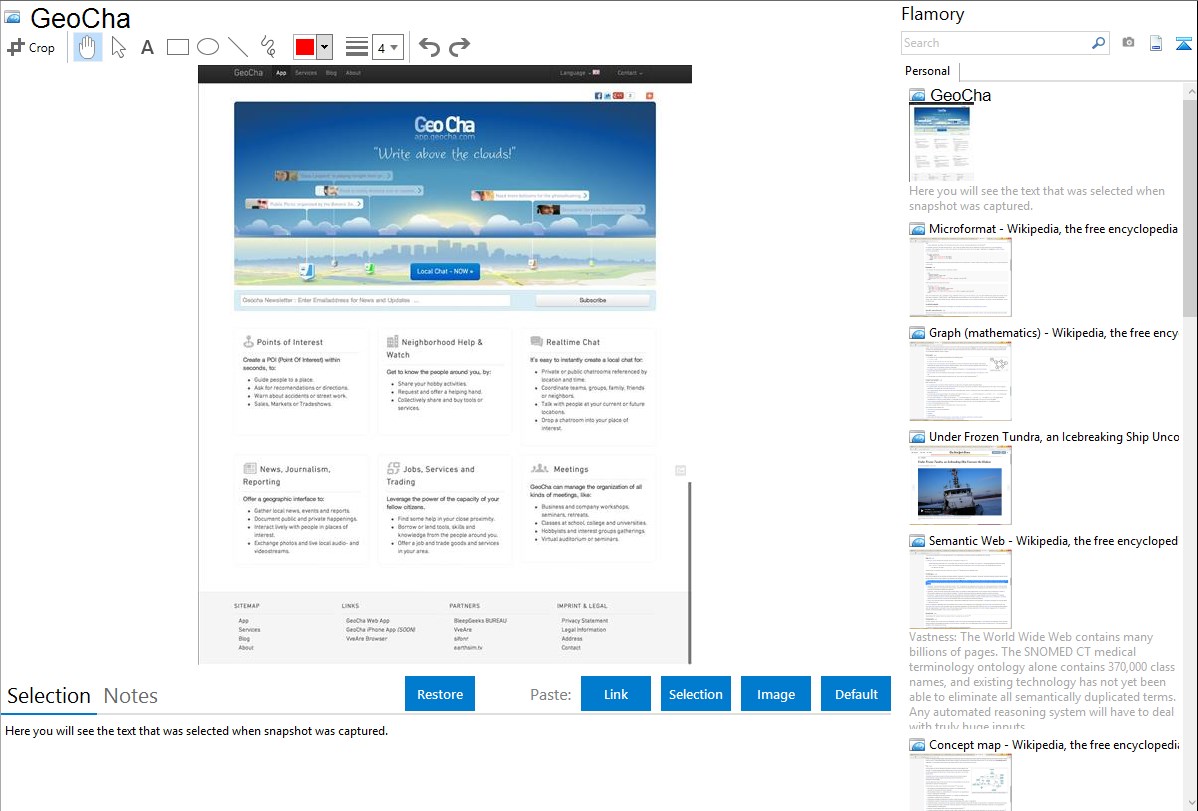Click the Paste Default button
This screenshot has height=811, width=1198.
click(x=856, y=694)
